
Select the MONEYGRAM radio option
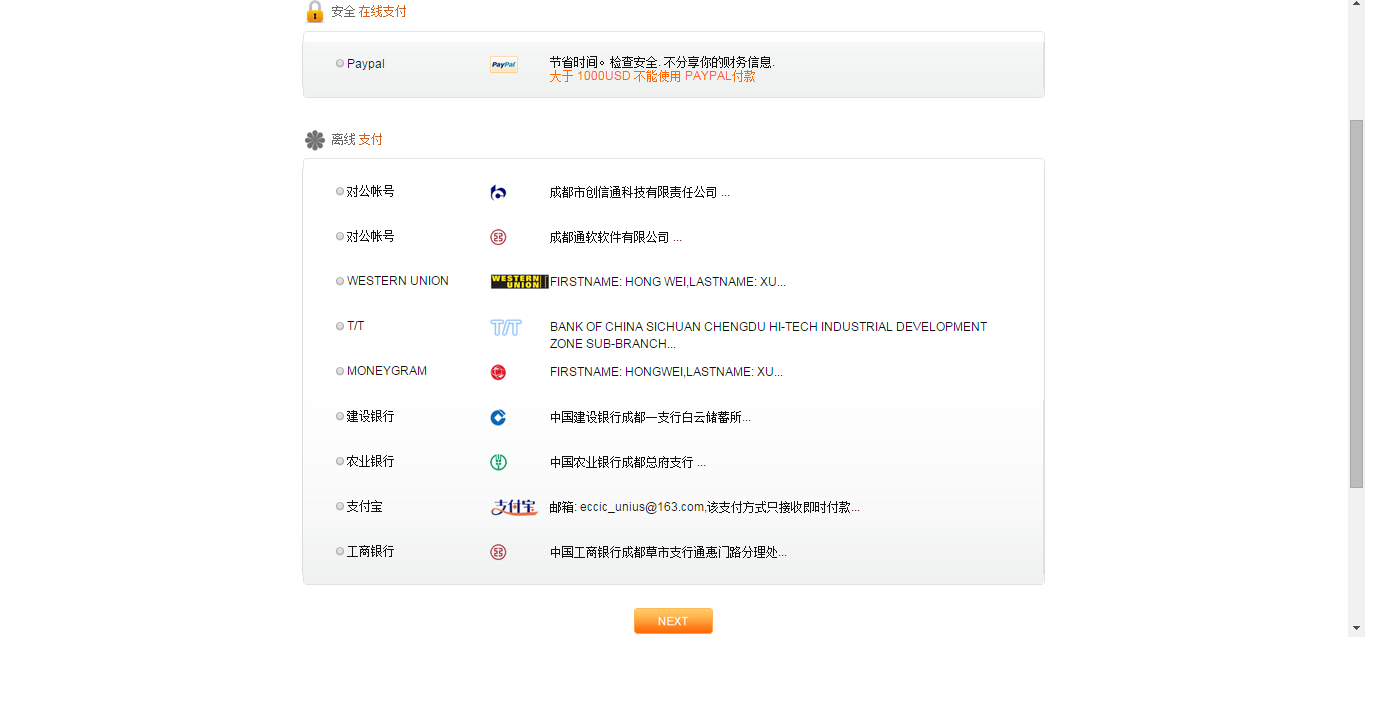point(340,371)
